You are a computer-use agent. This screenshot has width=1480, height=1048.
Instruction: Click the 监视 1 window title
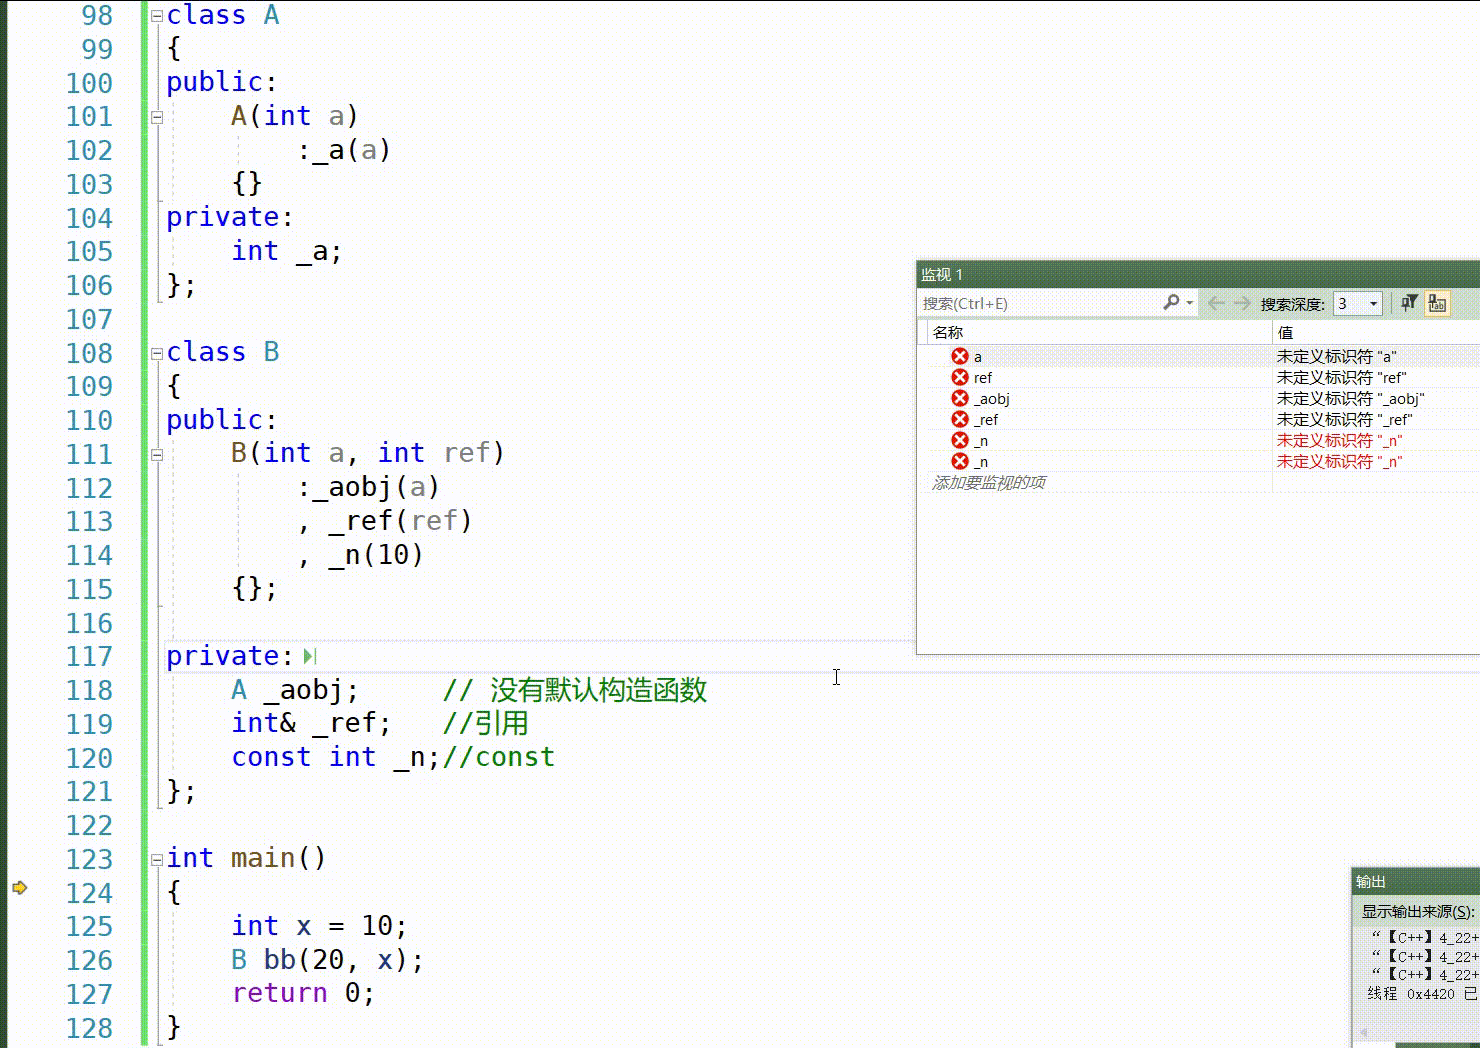942,274
